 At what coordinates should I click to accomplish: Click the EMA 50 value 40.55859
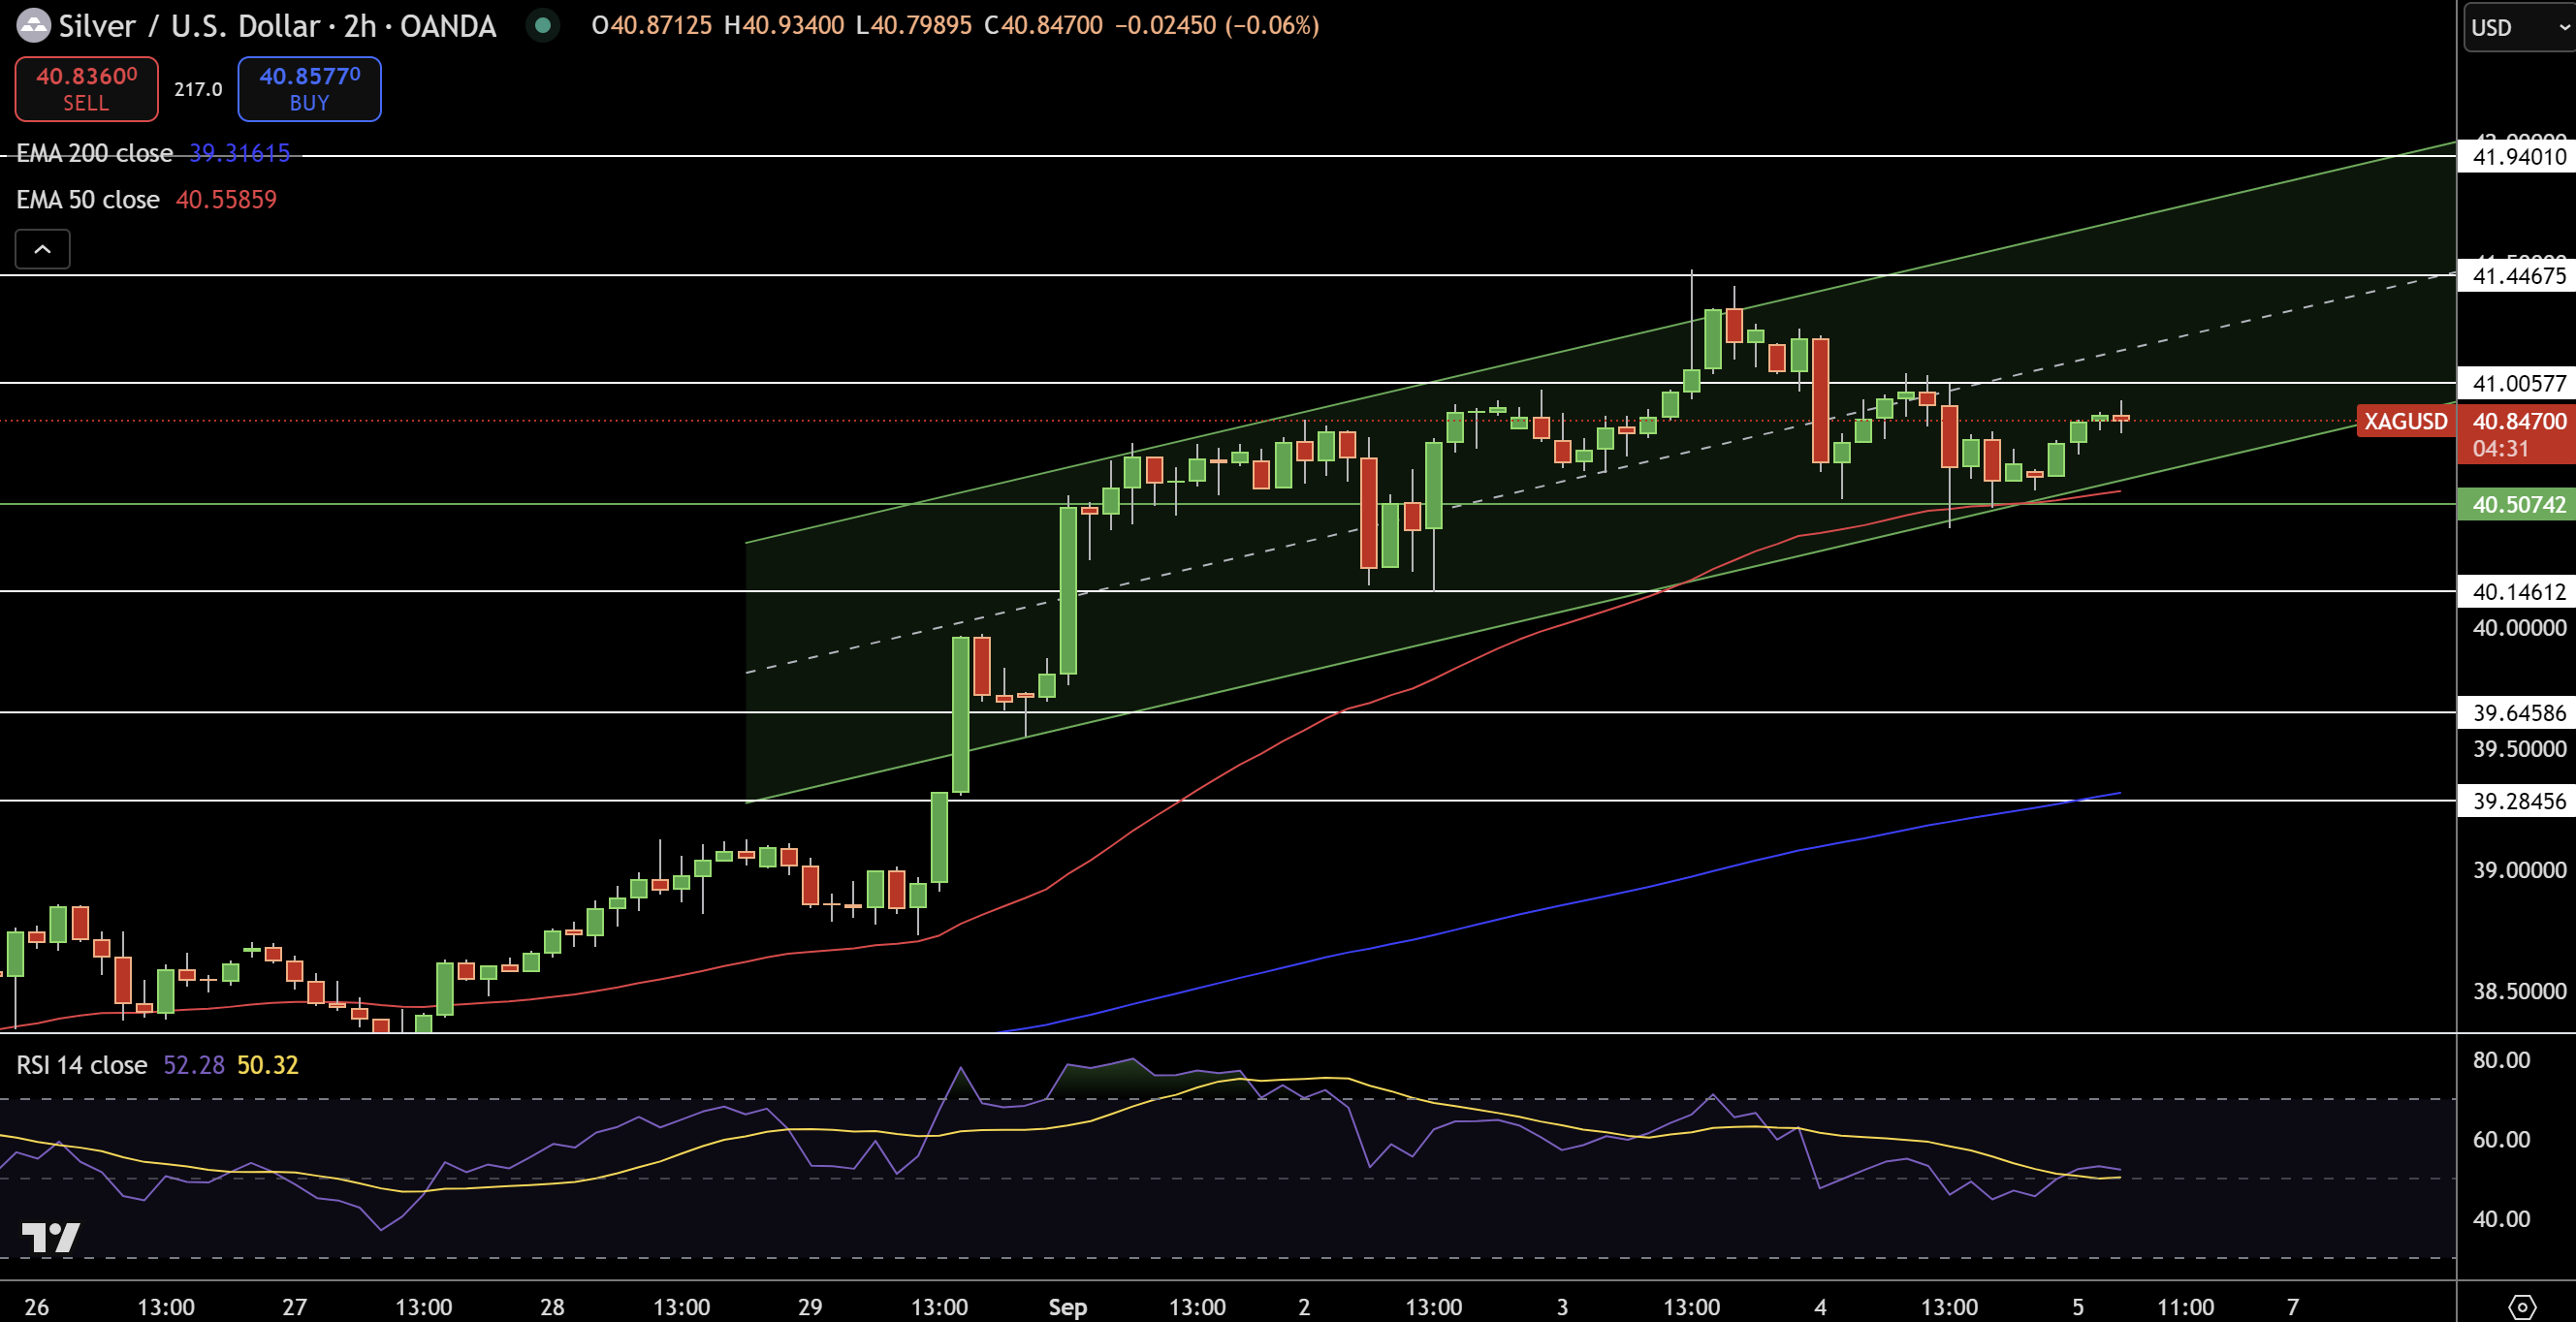(x=226, y=200)
